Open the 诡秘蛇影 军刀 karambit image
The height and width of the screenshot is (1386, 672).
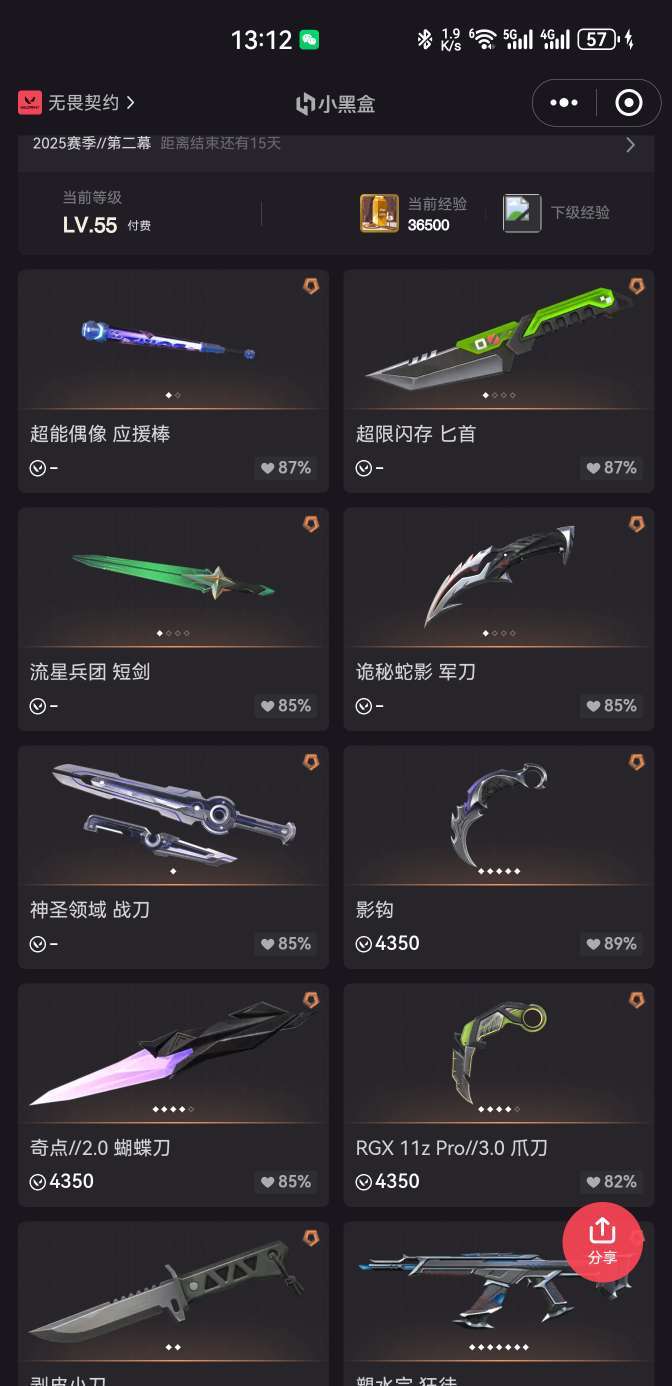[x=499, y=577]
